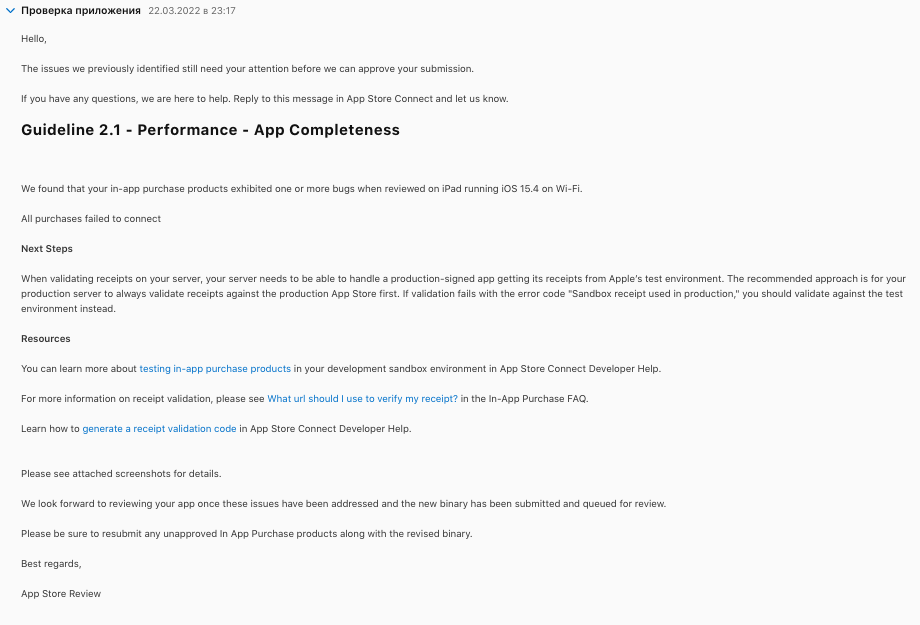The image size is (920, 625).
Task: Open the generate a receipt validation code link
Action: [159, 429]
